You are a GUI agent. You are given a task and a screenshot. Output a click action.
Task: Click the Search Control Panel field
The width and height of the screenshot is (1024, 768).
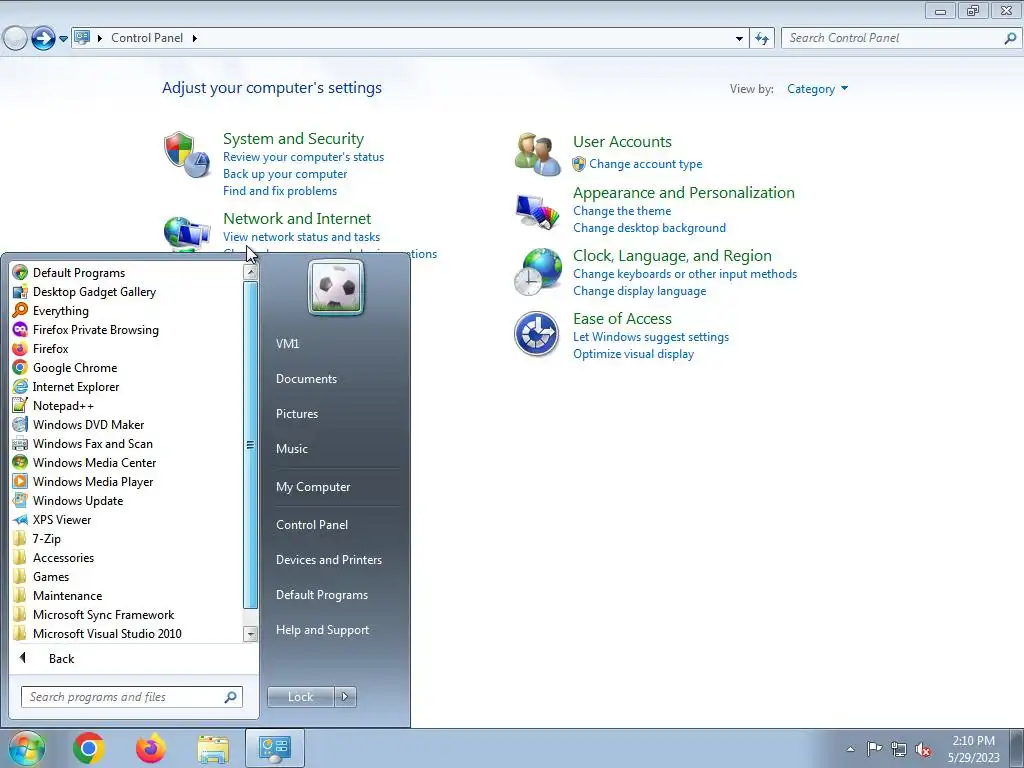(900, 39)
